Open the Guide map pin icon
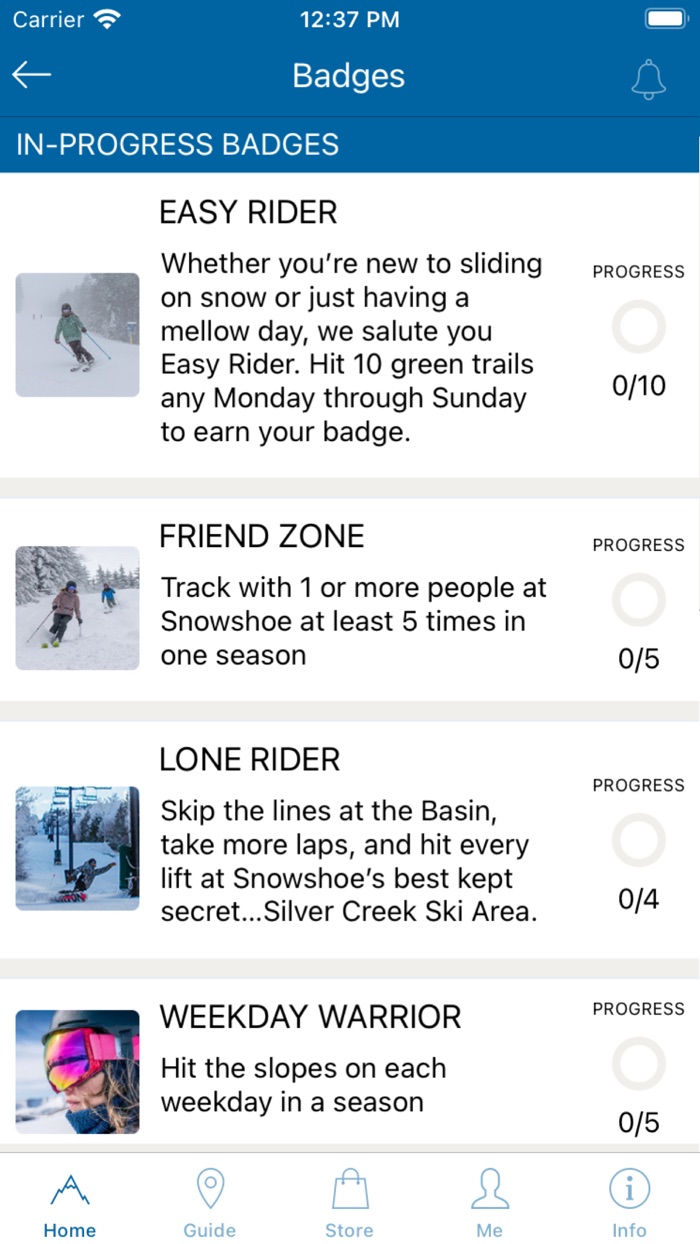Screen dimensions: 700x1244 click(x=209, y=1189)
